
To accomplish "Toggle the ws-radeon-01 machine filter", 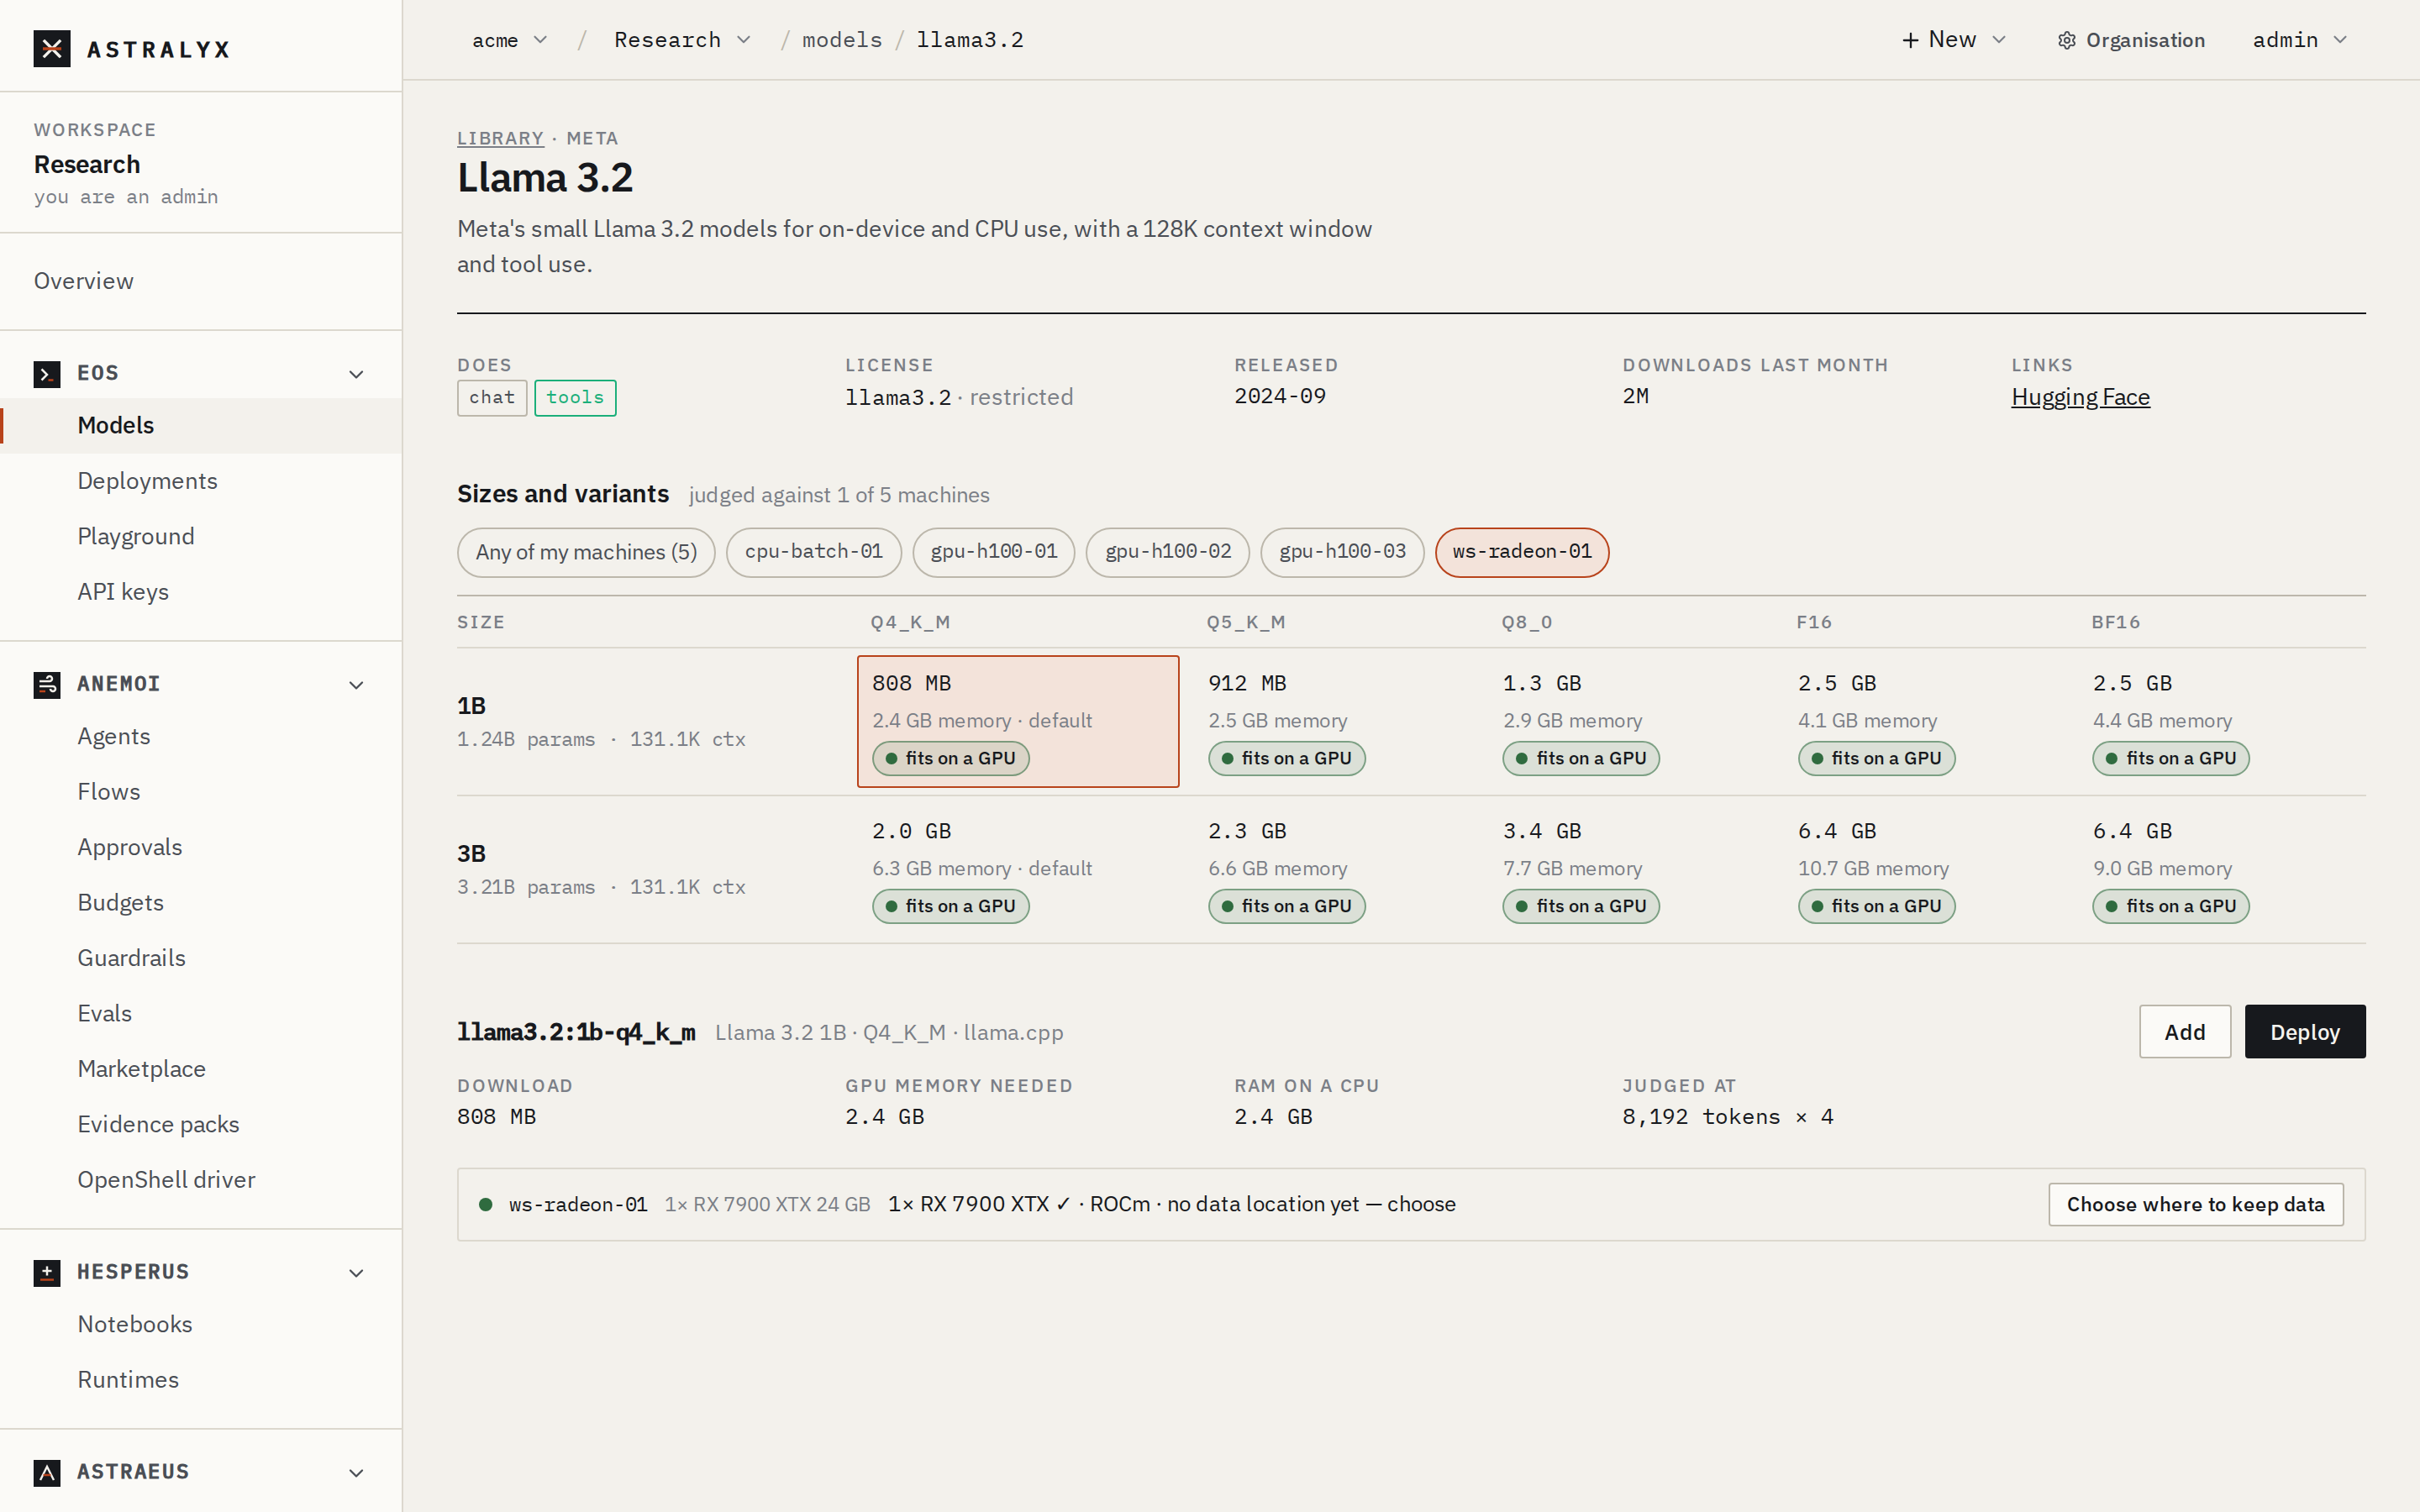I will pyautogui.click(x=1522, y=552).
